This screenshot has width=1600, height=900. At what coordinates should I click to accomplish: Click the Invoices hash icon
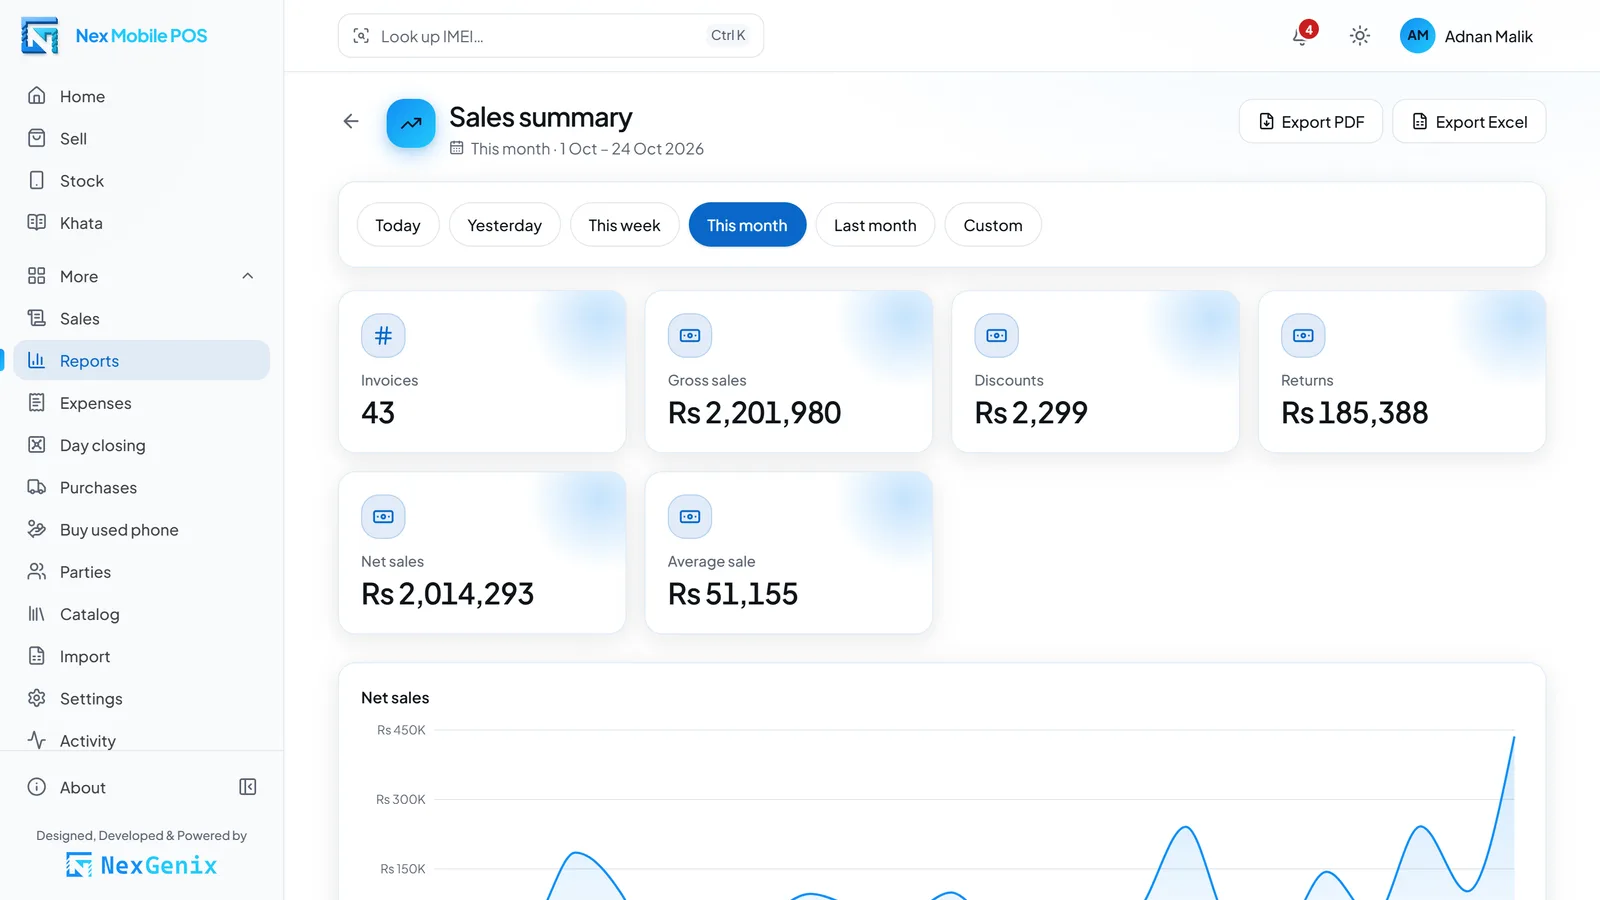383,336
